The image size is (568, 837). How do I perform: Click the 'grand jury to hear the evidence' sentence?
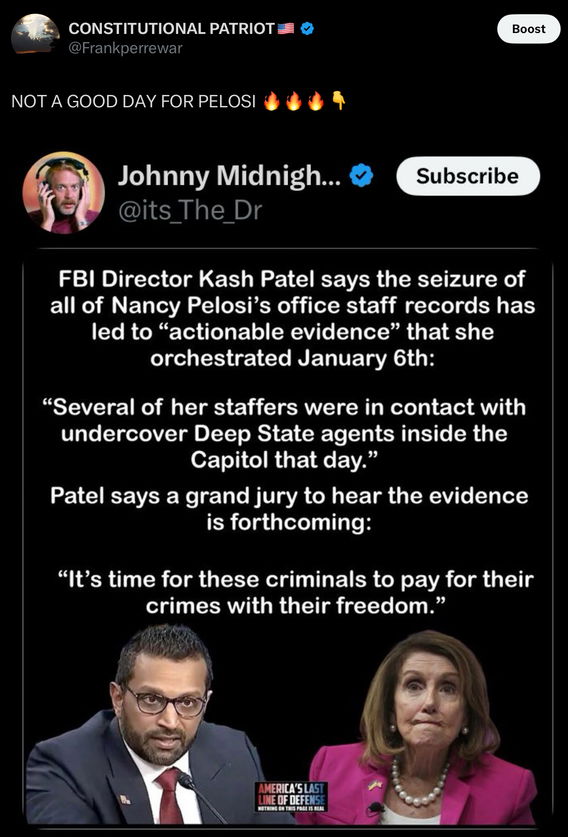coord(289,509)
